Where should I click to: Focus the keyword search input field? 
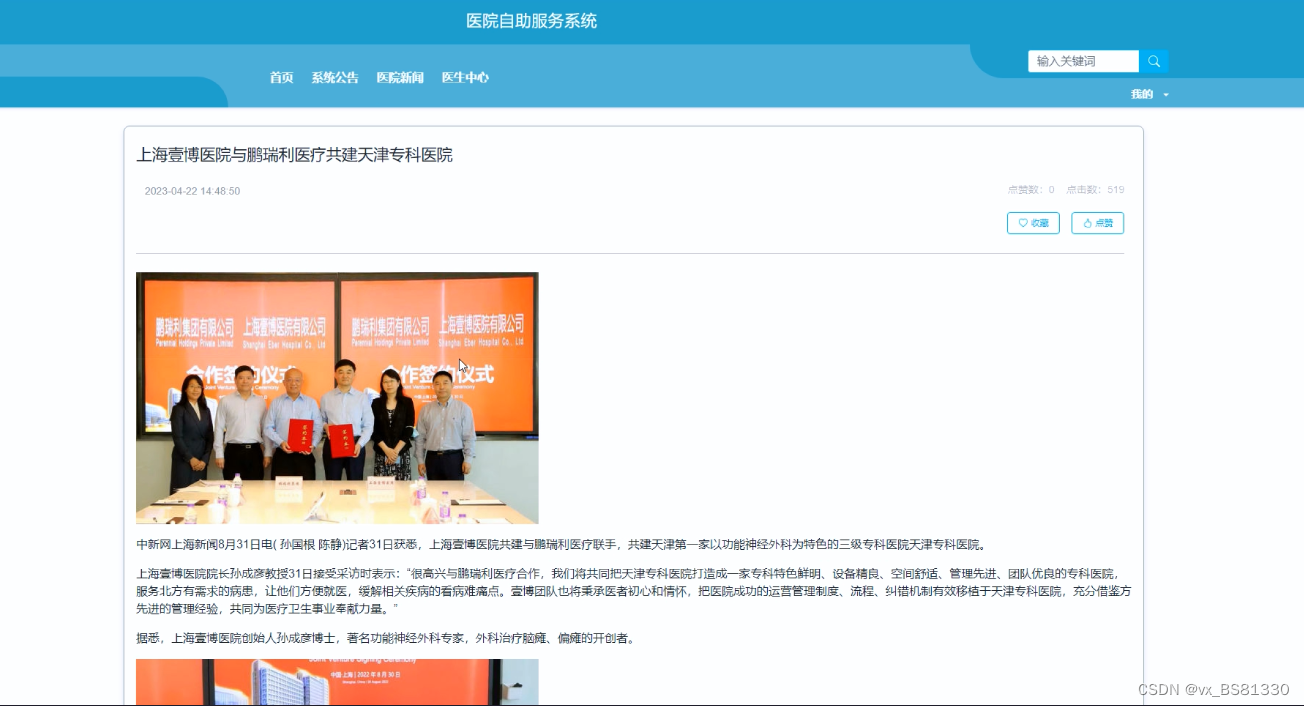[1083, 61]
